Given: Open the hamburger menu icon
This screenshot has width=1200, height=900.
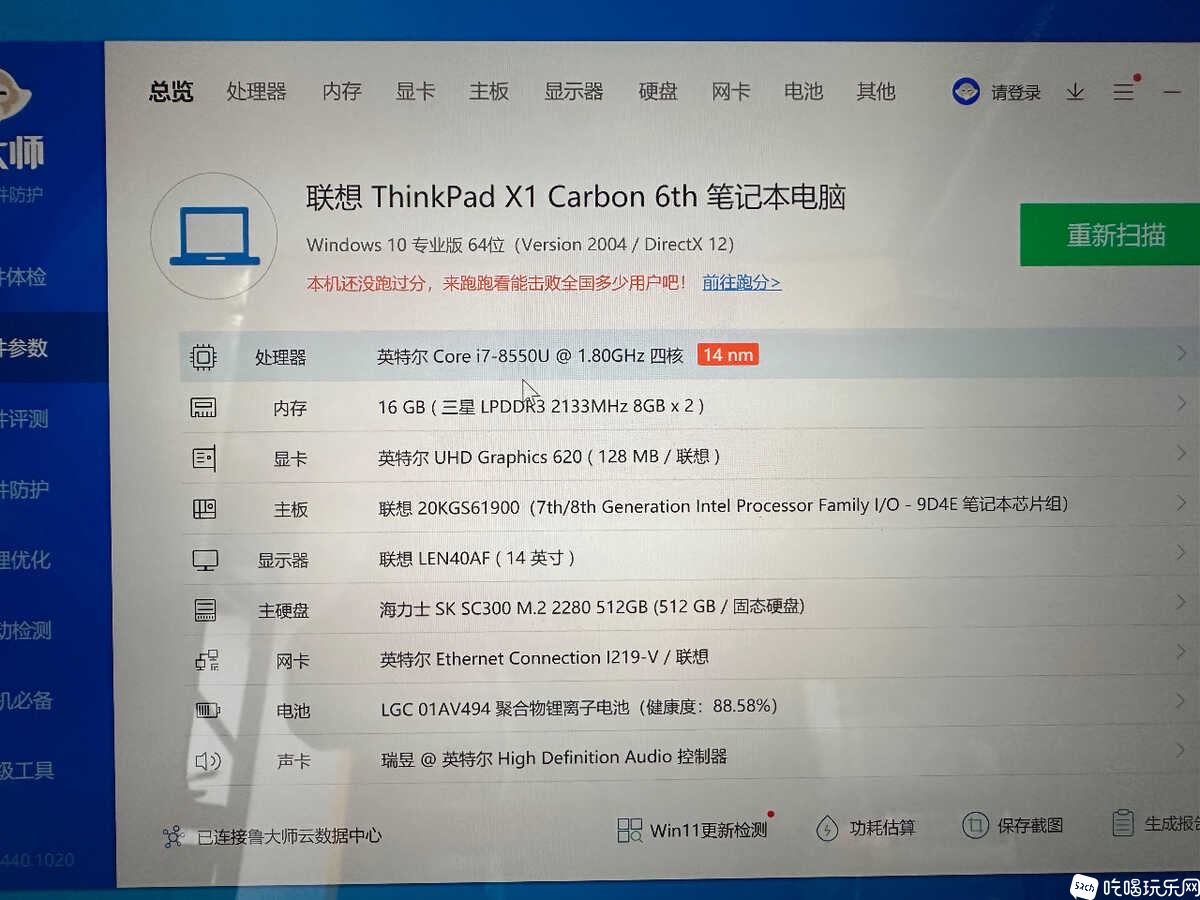Looking at the screenshot, I should (x=1123, y=92).
